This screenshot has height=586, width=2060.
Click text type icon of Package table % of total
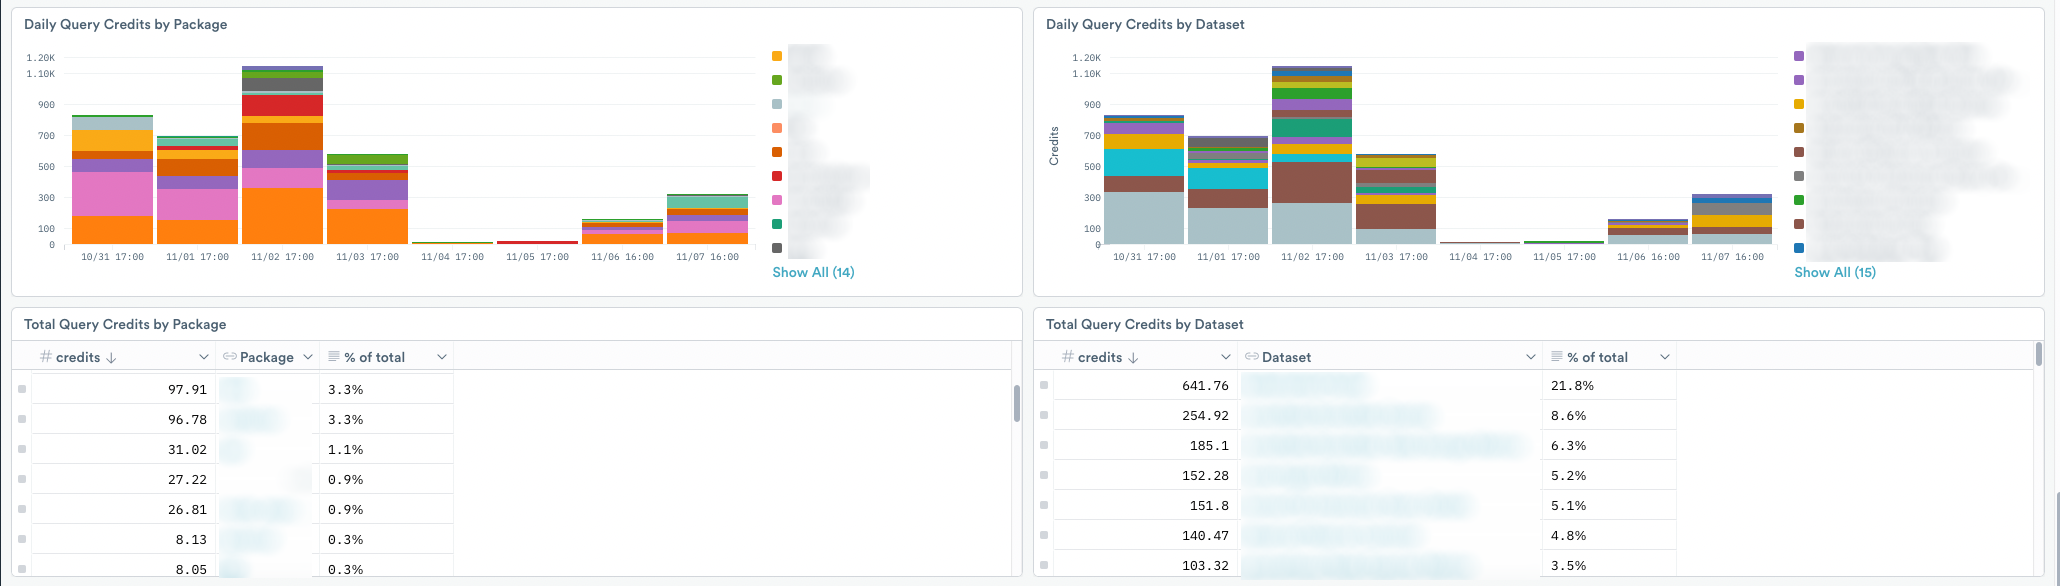click(334, 356)
